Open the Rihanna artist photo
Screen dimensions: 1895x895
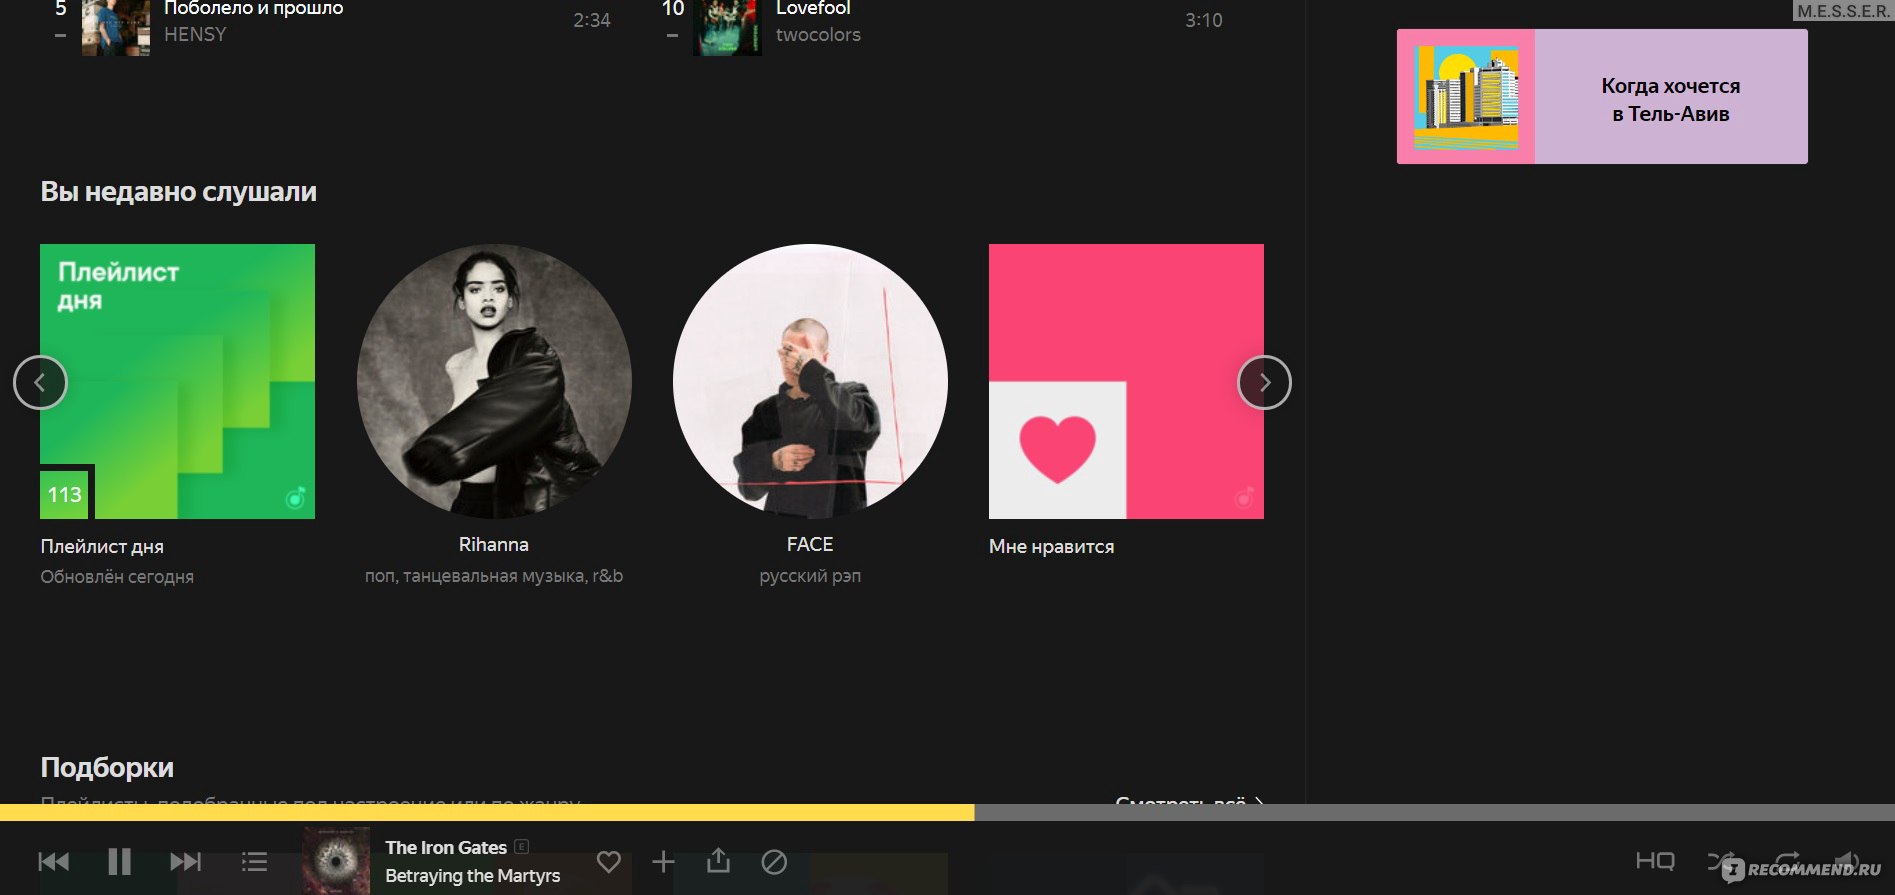(x=494, y=381)
